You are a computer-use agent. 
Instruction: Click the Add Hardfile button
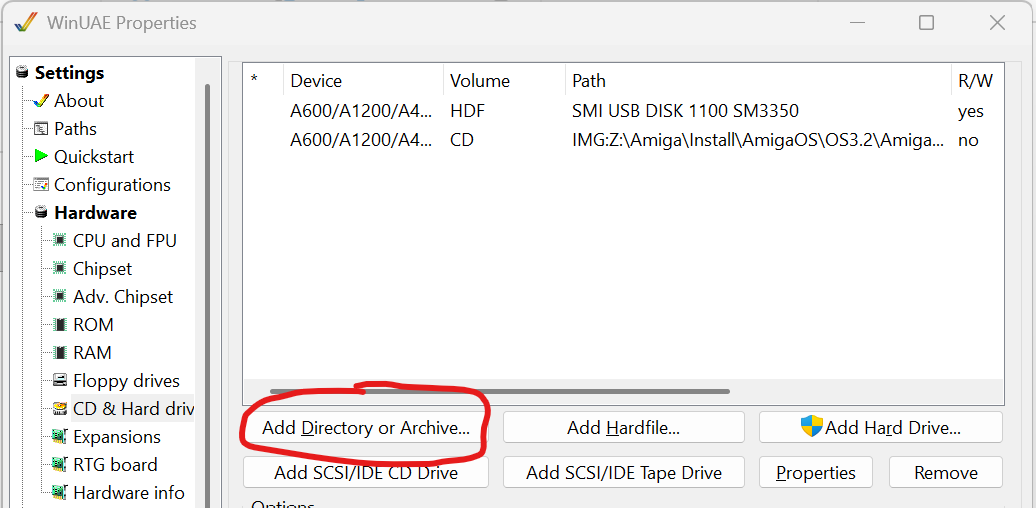623,428
